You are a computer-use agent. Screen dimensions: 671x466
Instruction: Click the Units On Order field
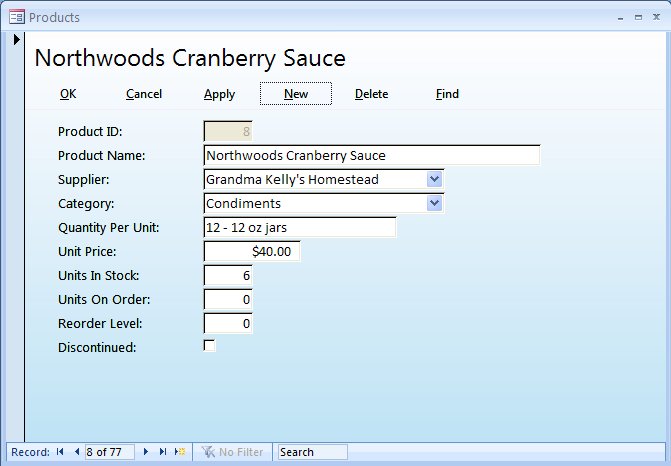[x=228, y=299]
